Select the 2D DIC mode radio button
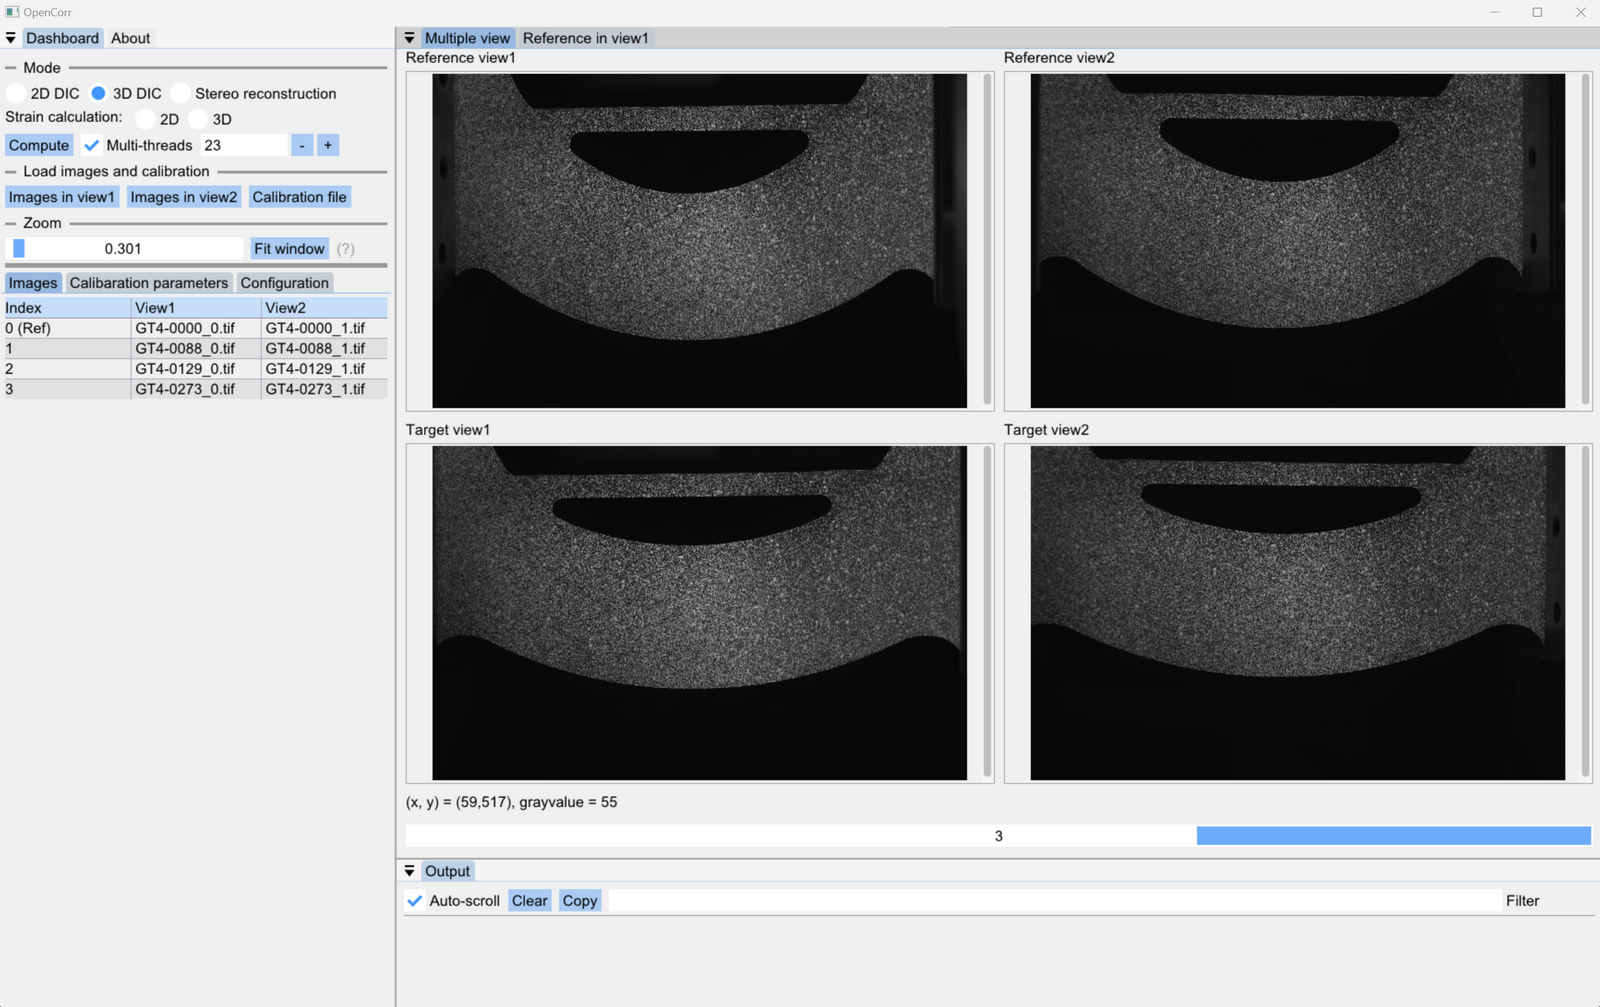The image size is (1600, 1007). 15,92
